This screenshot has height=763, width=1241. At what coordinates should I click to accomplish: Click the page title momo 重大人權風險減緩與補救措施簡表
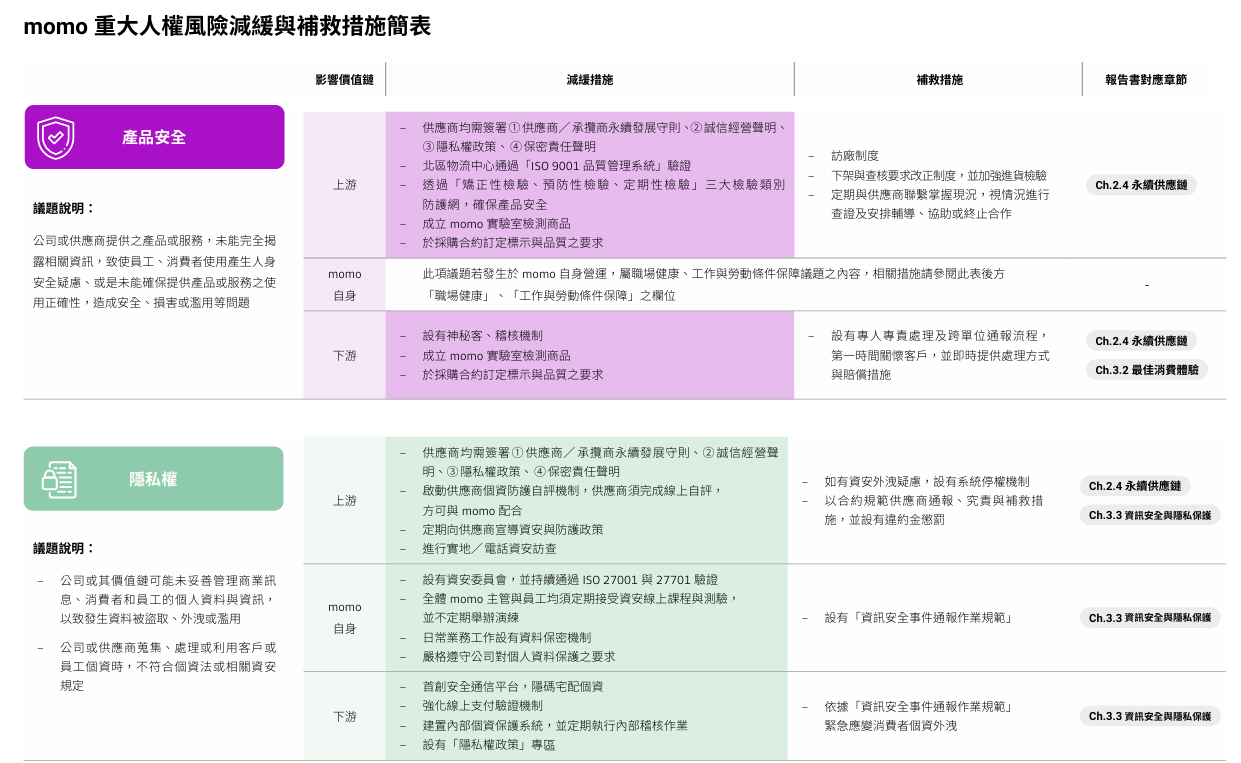pos(227,27)
